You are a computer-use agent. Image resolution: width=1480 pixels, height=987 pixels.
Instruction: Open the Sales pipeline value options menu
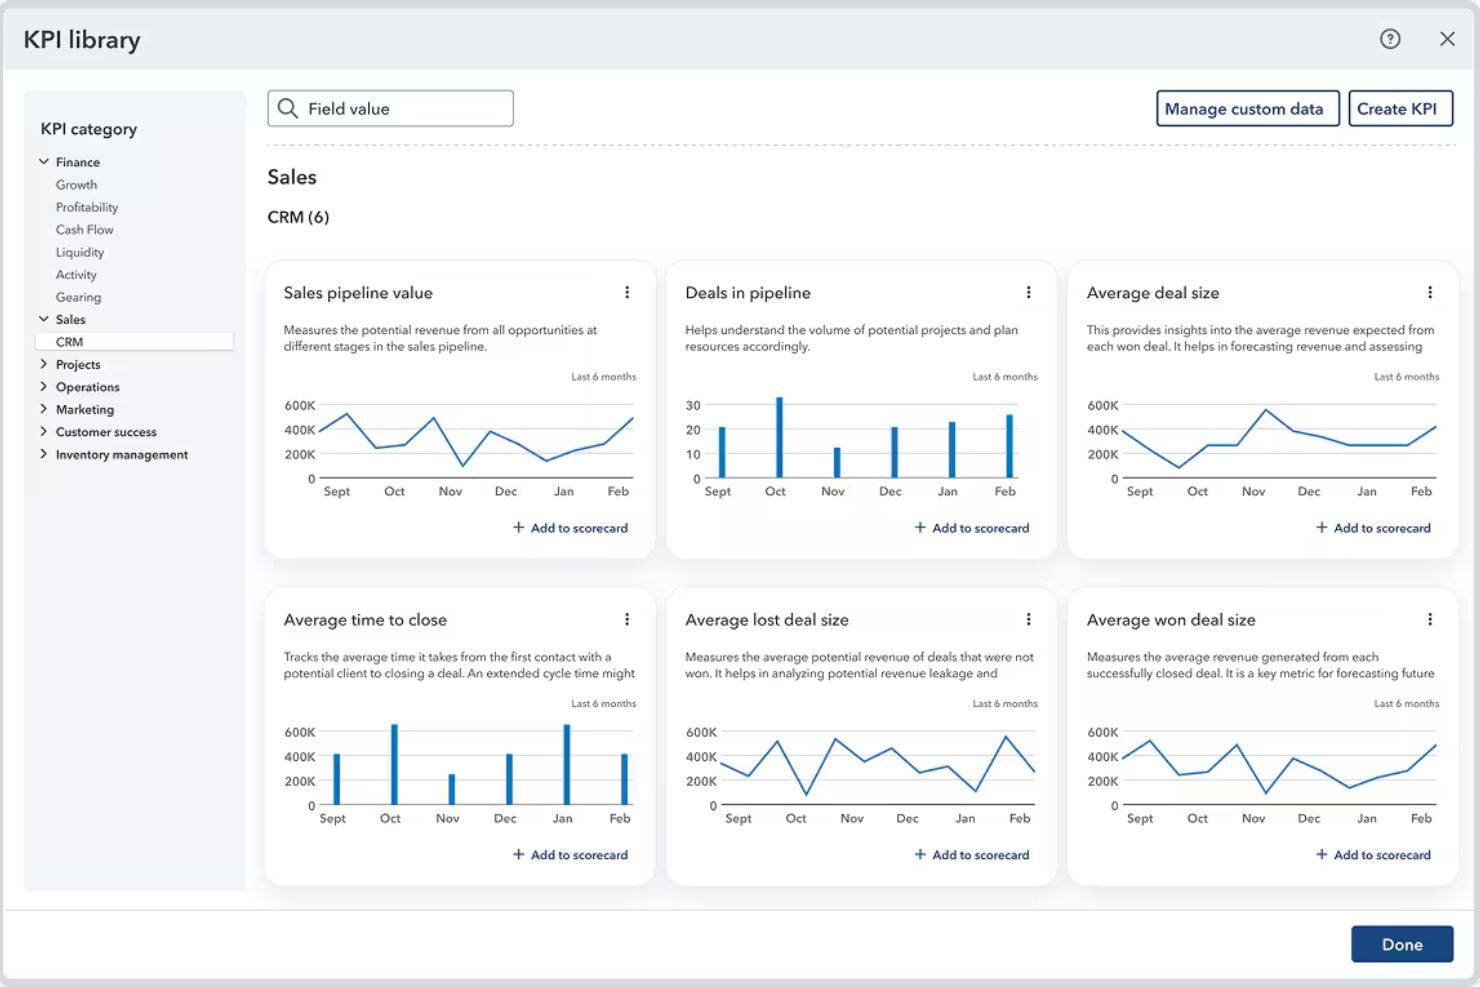pos(627,292)
